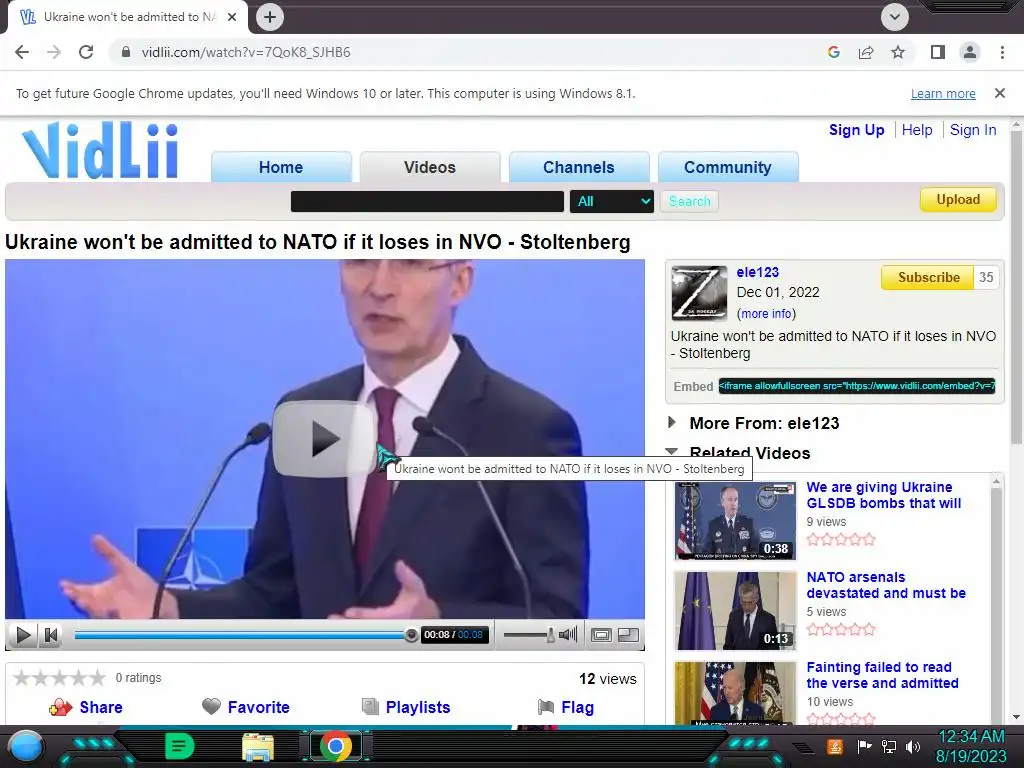Click the Search button
Viewport: 1024px width, 768px height.
(x=690, y=201)
